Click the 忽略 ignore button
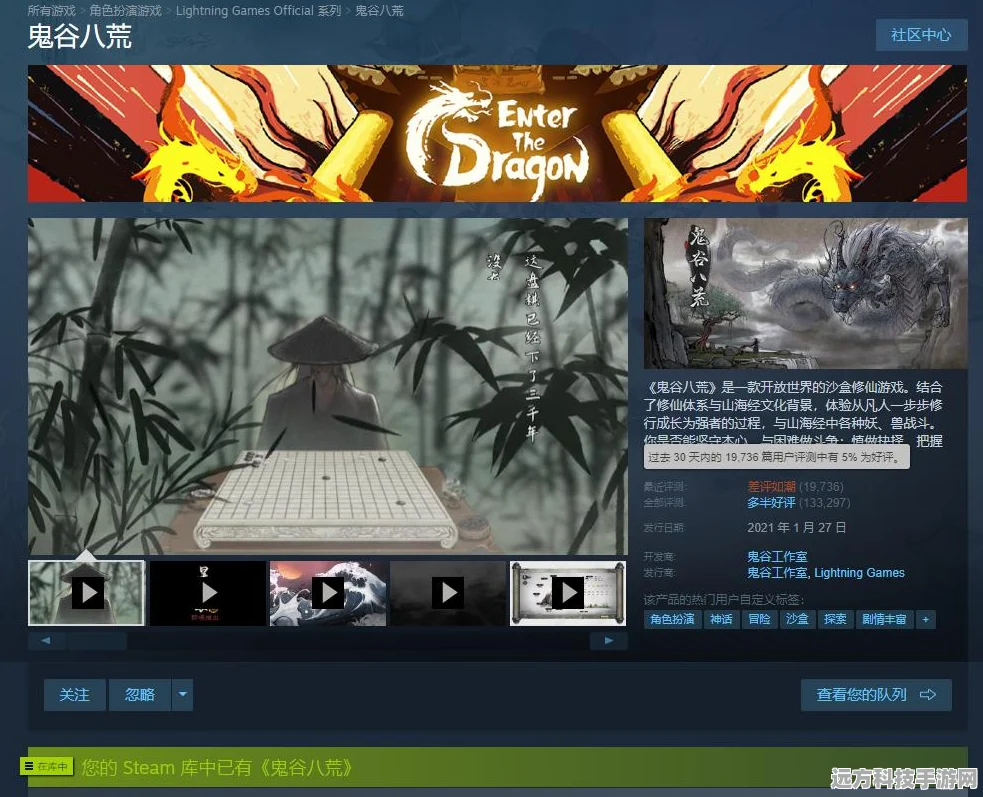Viewport: 983px width, 797px height. point(140,694)
